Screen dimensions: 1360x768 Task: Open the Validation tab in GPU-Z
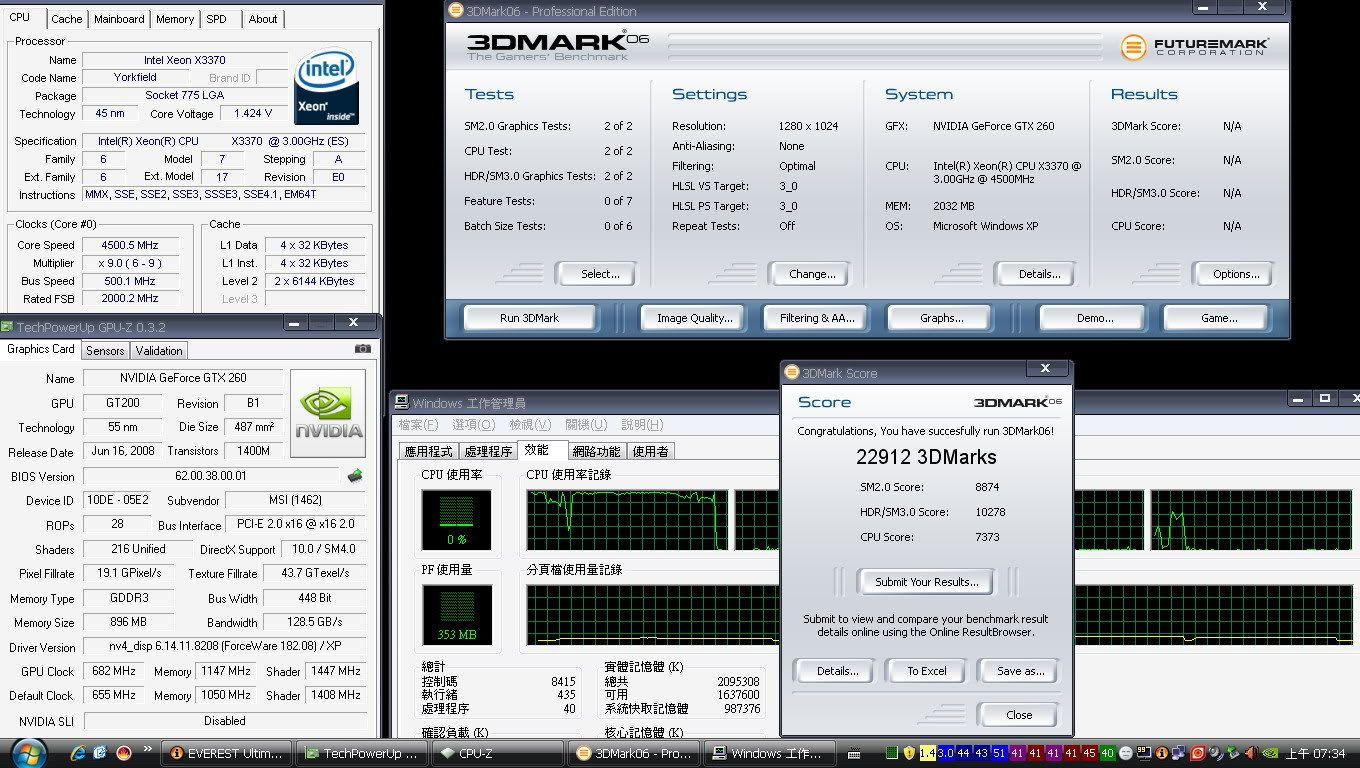pos(159,351)
